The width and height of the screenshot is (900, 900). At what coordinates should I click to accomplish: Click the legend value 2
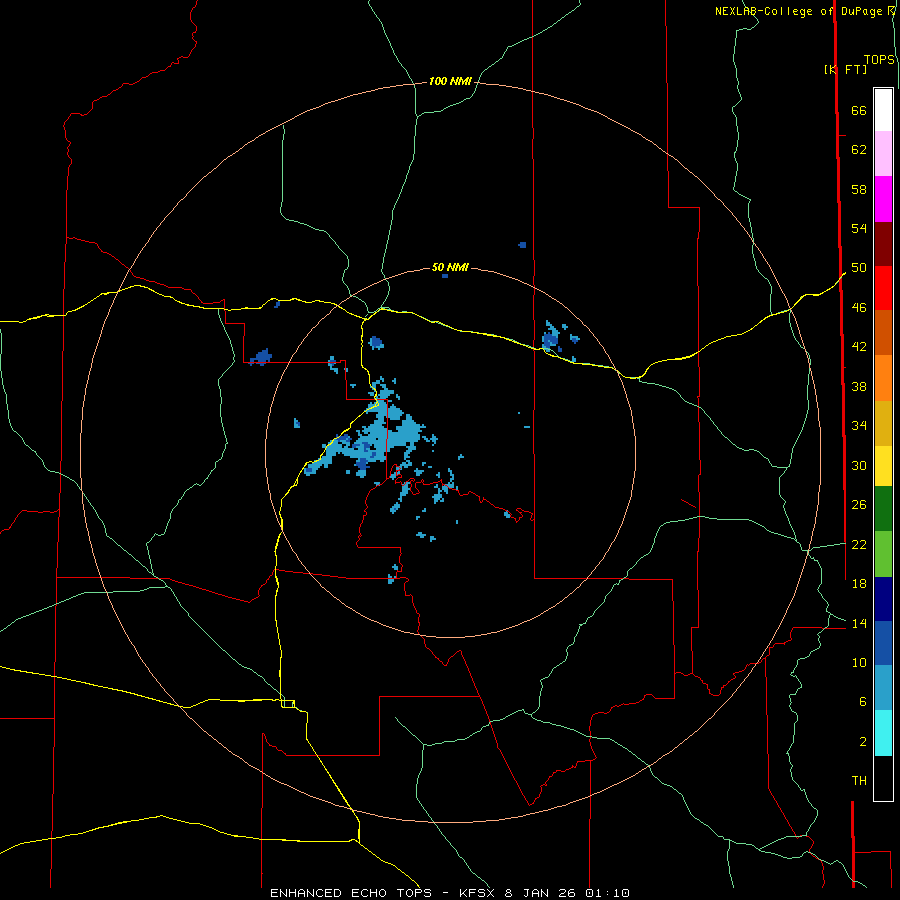pos(863,742)
